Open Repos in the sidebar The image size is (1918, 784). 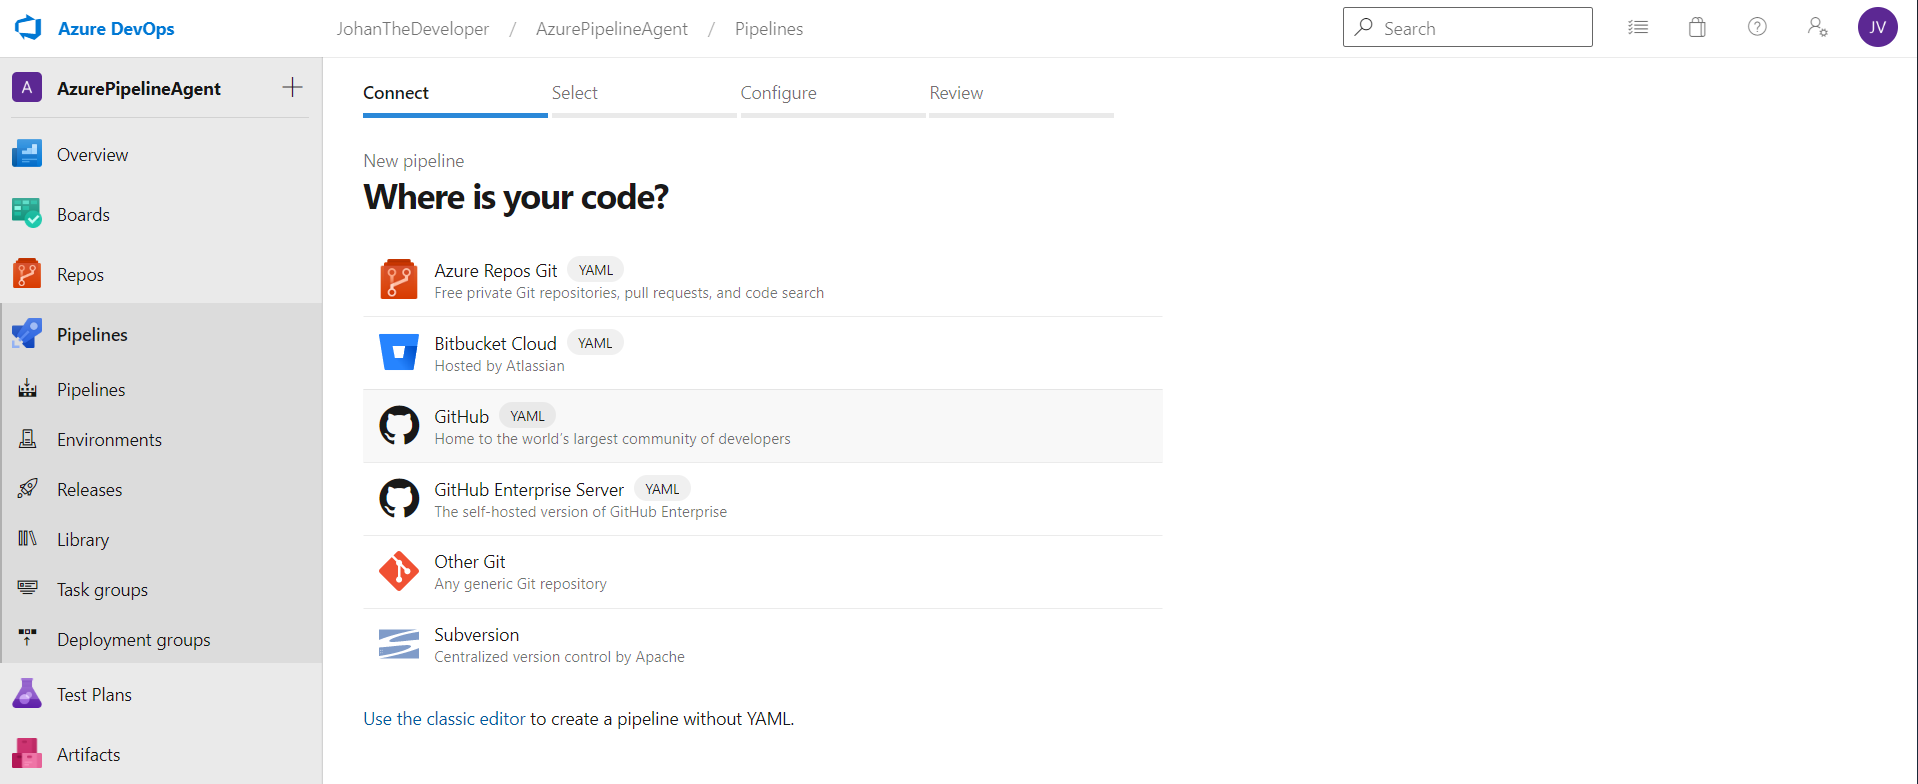coord(161,275)
